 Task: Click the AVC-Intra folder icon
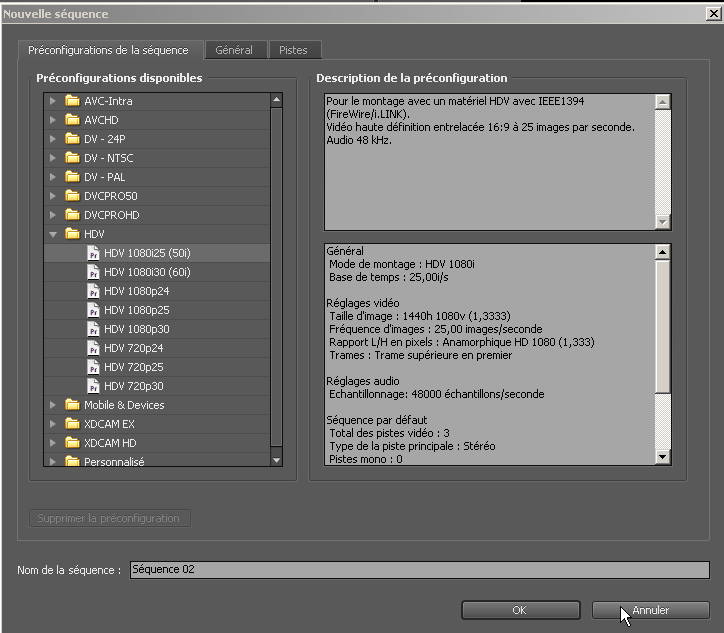pos(72,101)
